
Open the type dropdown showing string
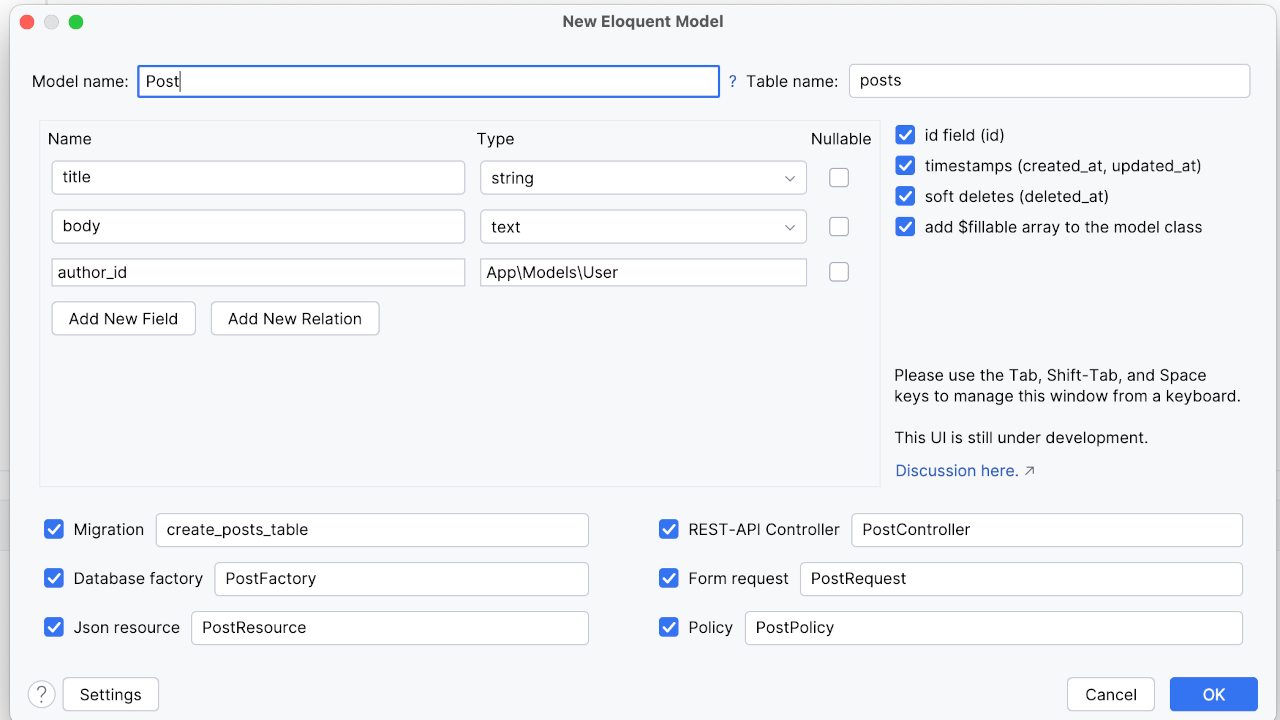[x=643, y=178]
